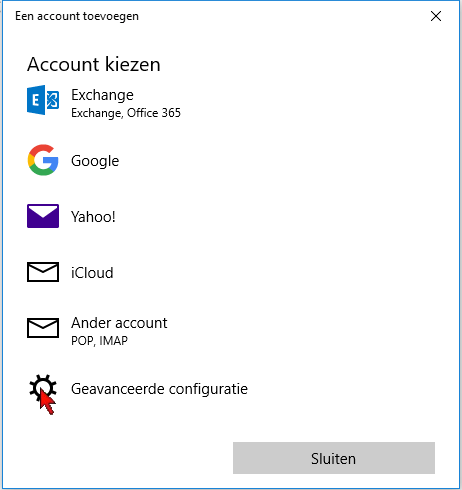Screen dimensions: 462x490
Task: Click the 'POP, IMAP' subtitle text
Action: (99, 341)
